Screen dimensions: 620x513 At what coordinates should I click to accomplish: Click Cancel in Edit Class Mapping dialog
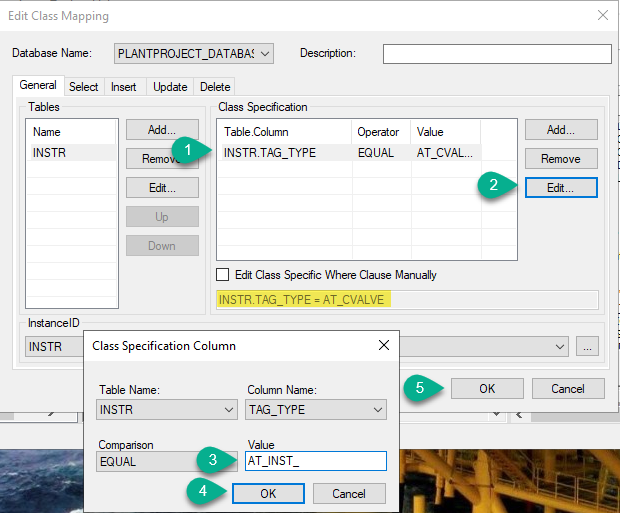pyautogui.click(x=568, y=388)
